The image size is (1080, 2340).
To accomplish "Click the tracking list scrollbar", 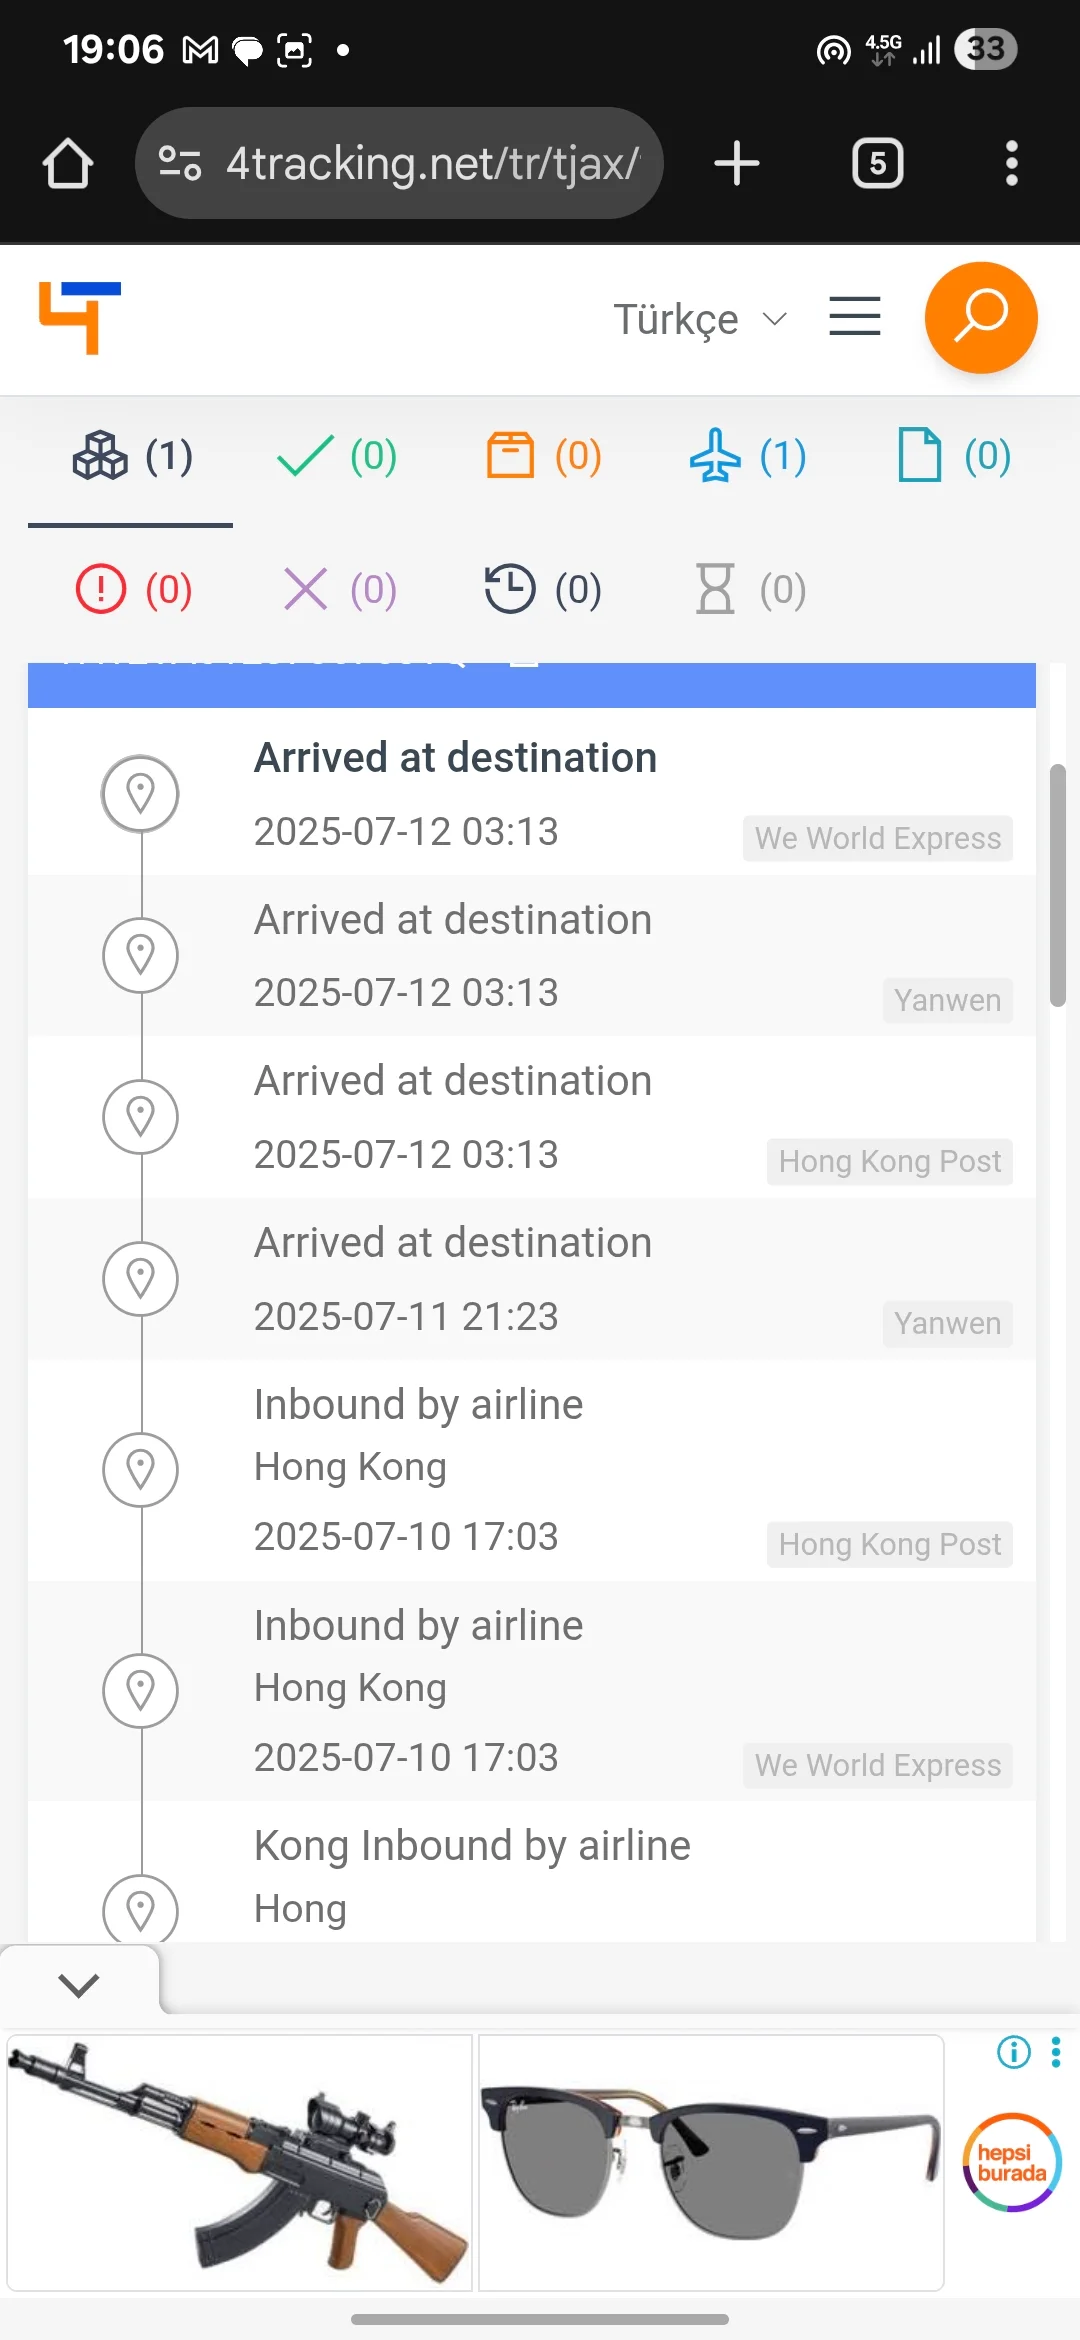I will tap(1057, 885).
